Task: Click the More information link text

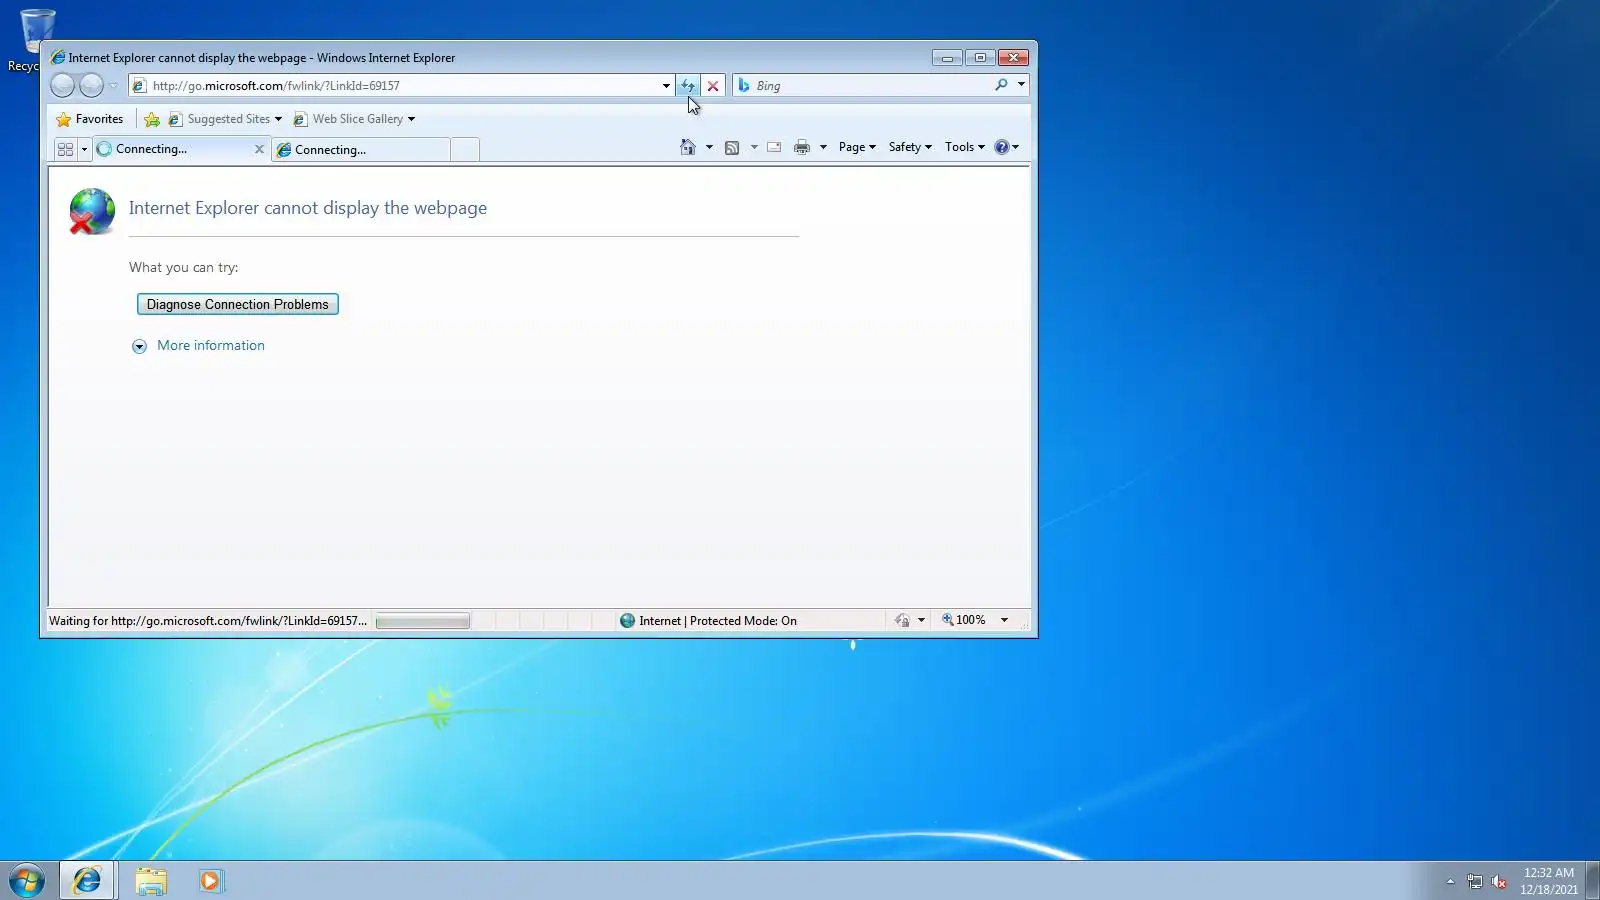Action: pyautogui.click(x=211, y=345)
